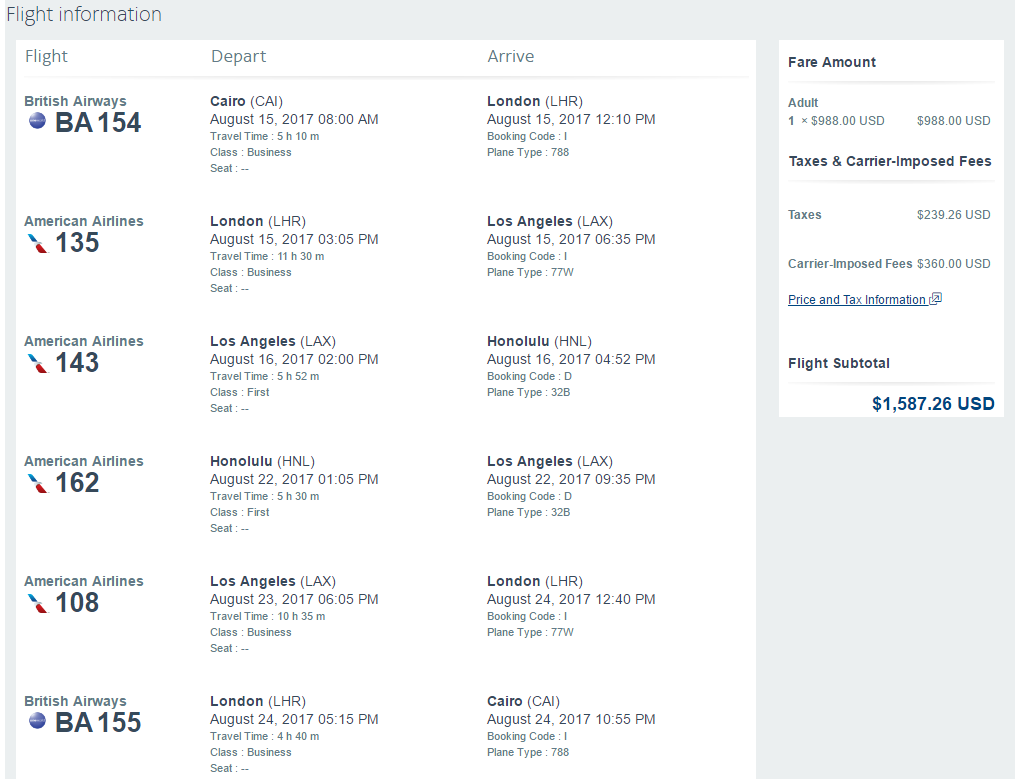
Task: Click the Depart column header
Action: 238,57
